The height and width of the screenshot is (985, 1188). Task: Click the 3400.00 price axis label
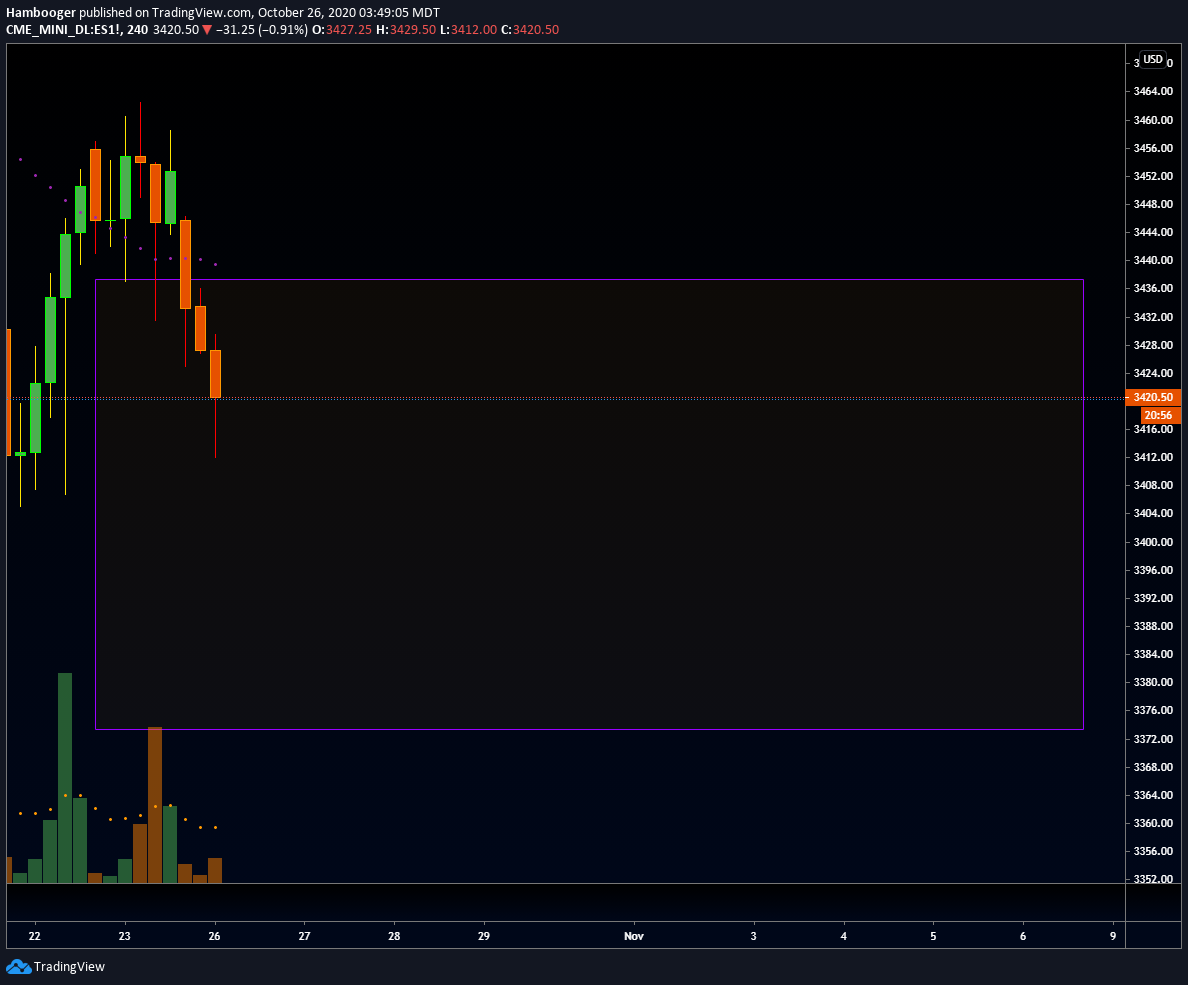click(x=1152, y=542)
